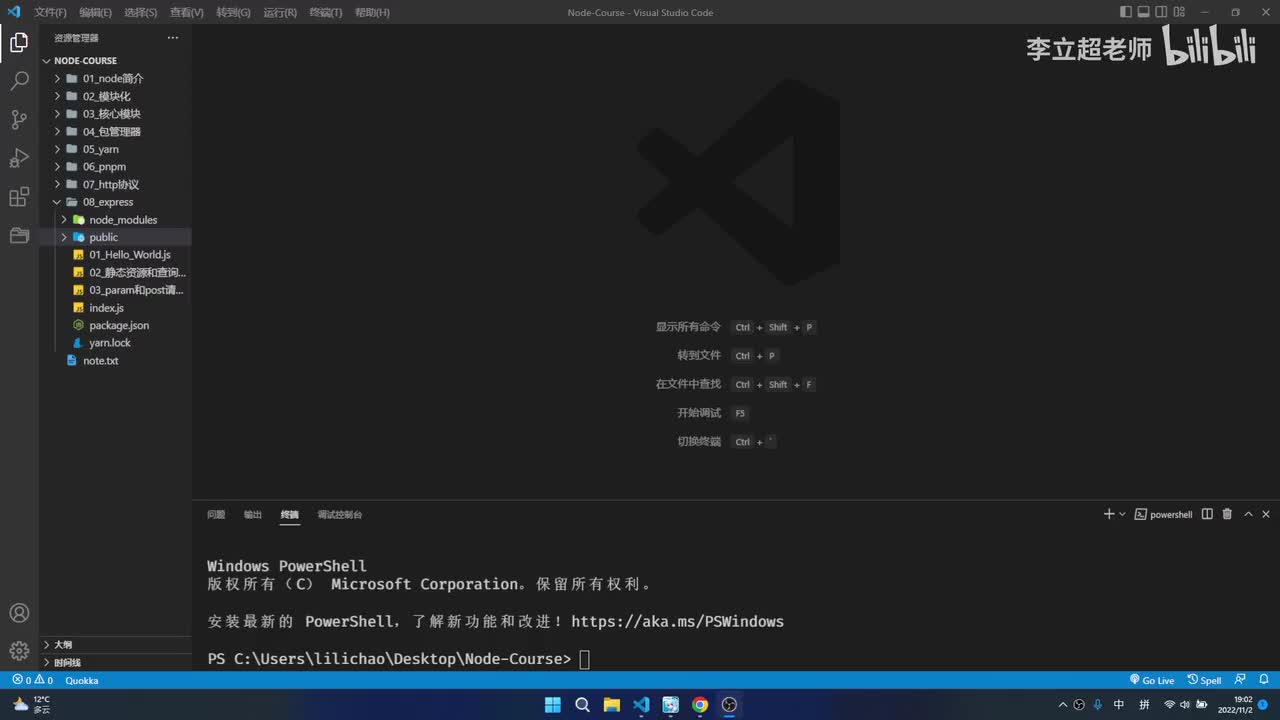Screen dimensions: 1280x720
Task: Open the Source Control view
Action: [19, 120]
